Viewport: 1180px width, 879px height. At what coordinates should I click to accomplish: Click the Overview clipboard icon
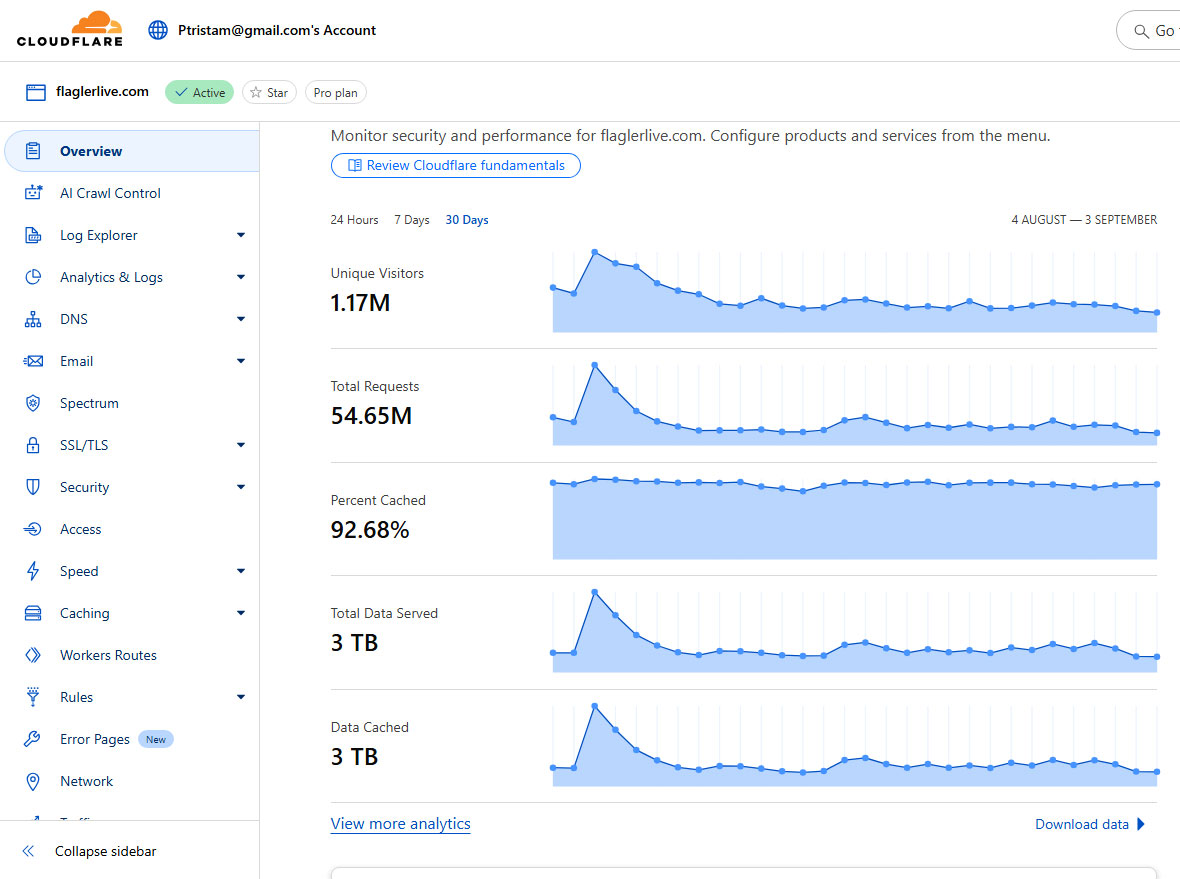point(33,151)
